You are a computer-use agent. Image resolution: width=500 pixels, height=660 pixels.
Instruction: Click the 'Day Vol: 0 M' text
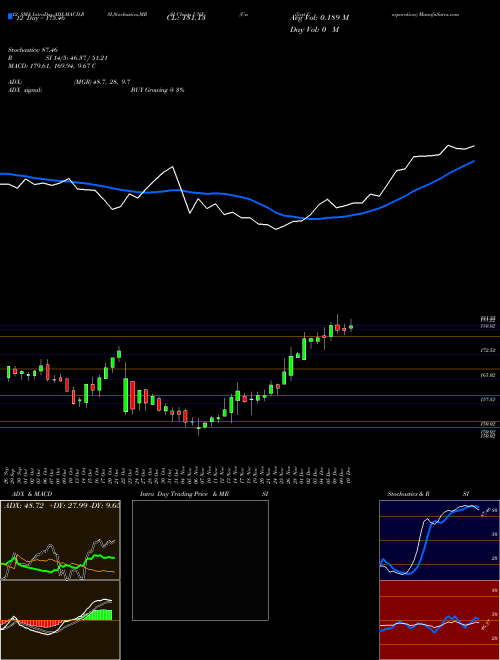[314, 30]
